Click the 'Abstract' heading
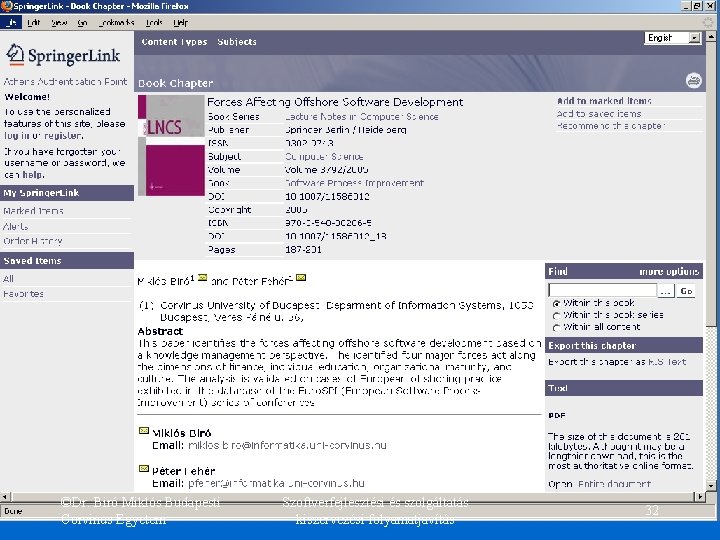 [160, 331]
